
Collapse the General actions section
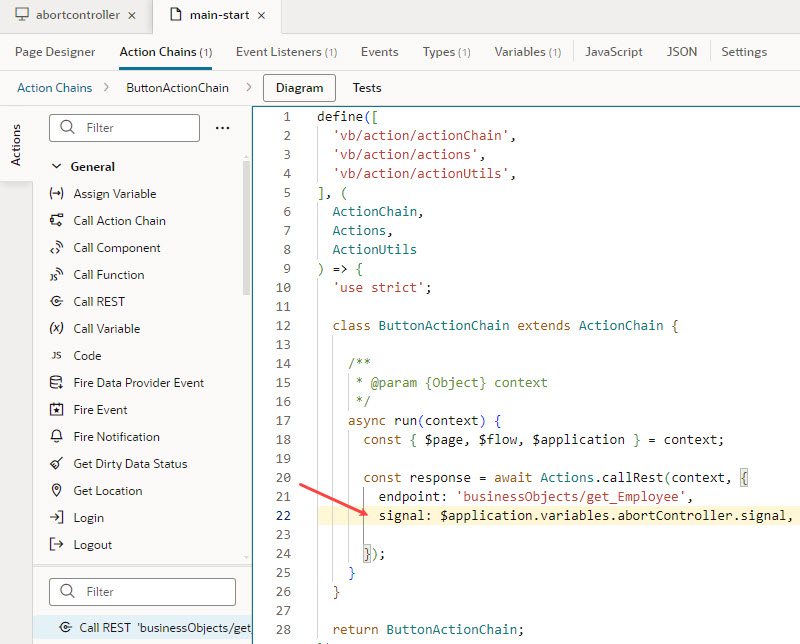tap(57, 166)
